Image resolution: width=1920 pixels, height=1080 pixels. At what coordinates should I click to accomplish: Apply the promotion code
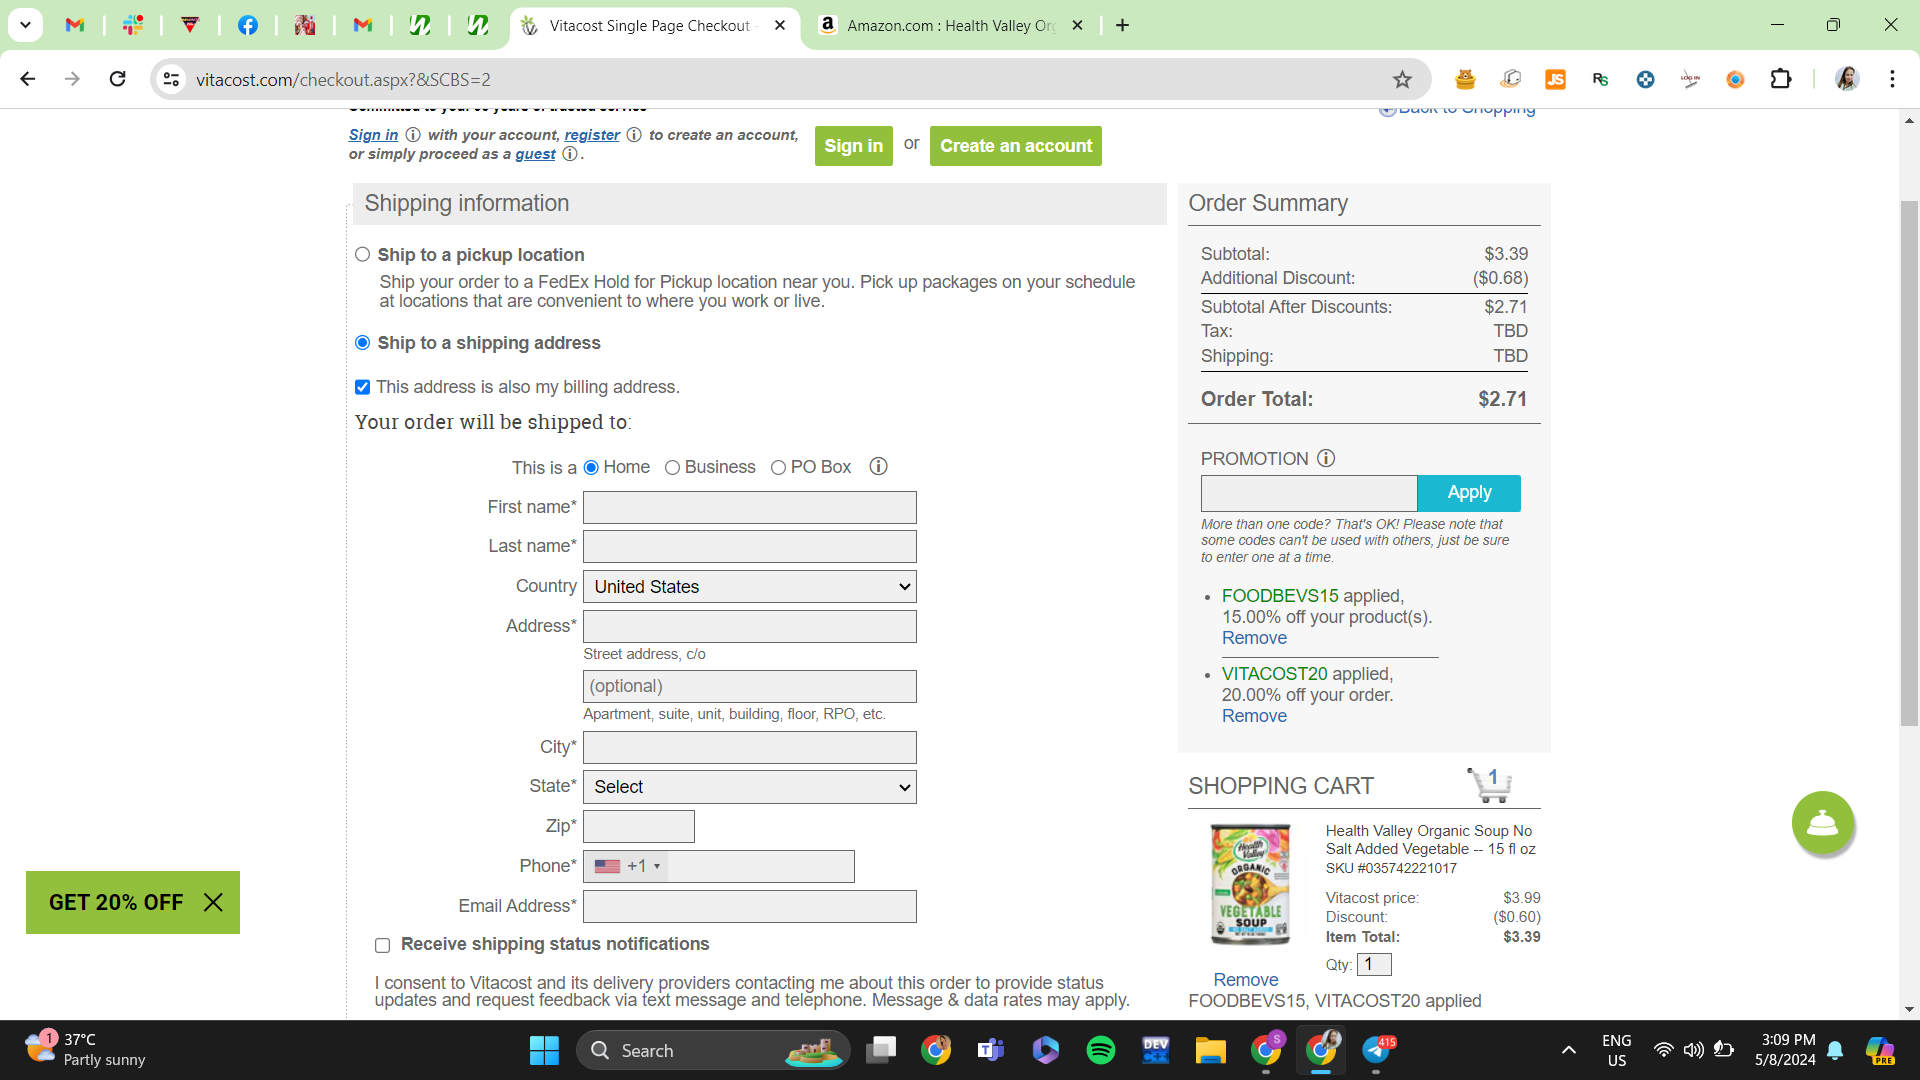click(x=1469, y=493)
